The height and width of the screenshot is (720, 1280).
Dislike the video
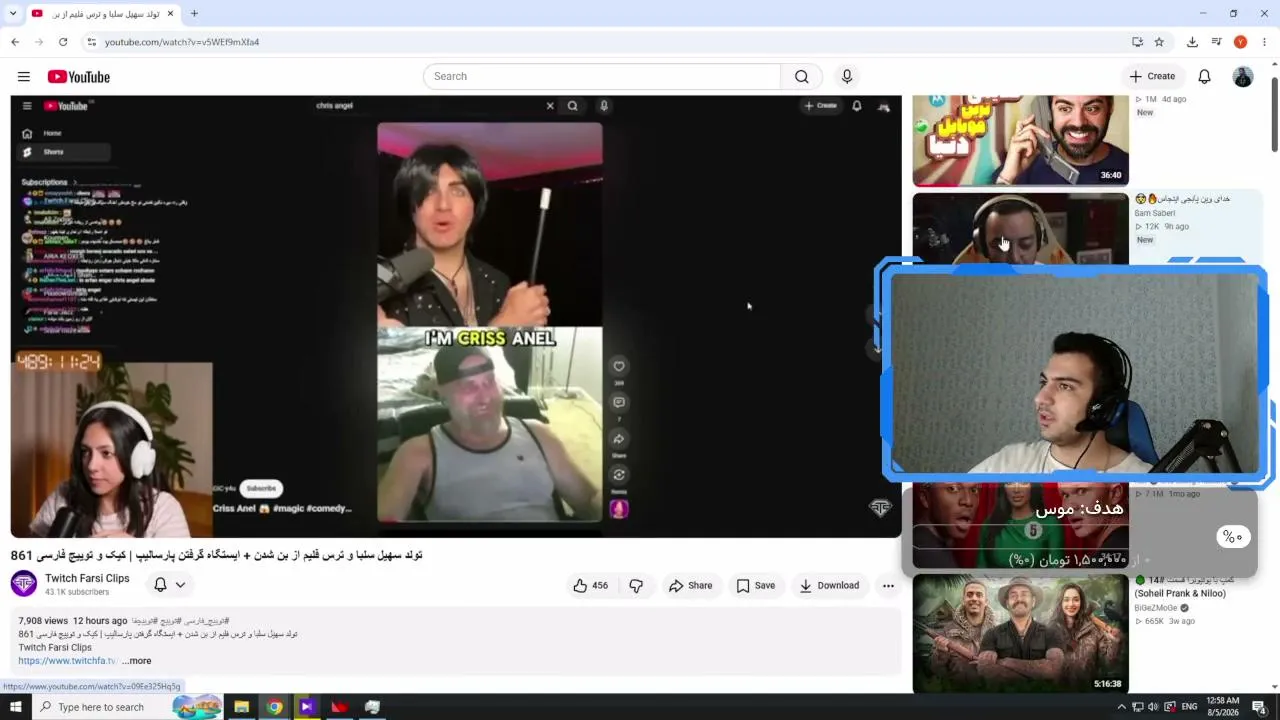(636, 586)
